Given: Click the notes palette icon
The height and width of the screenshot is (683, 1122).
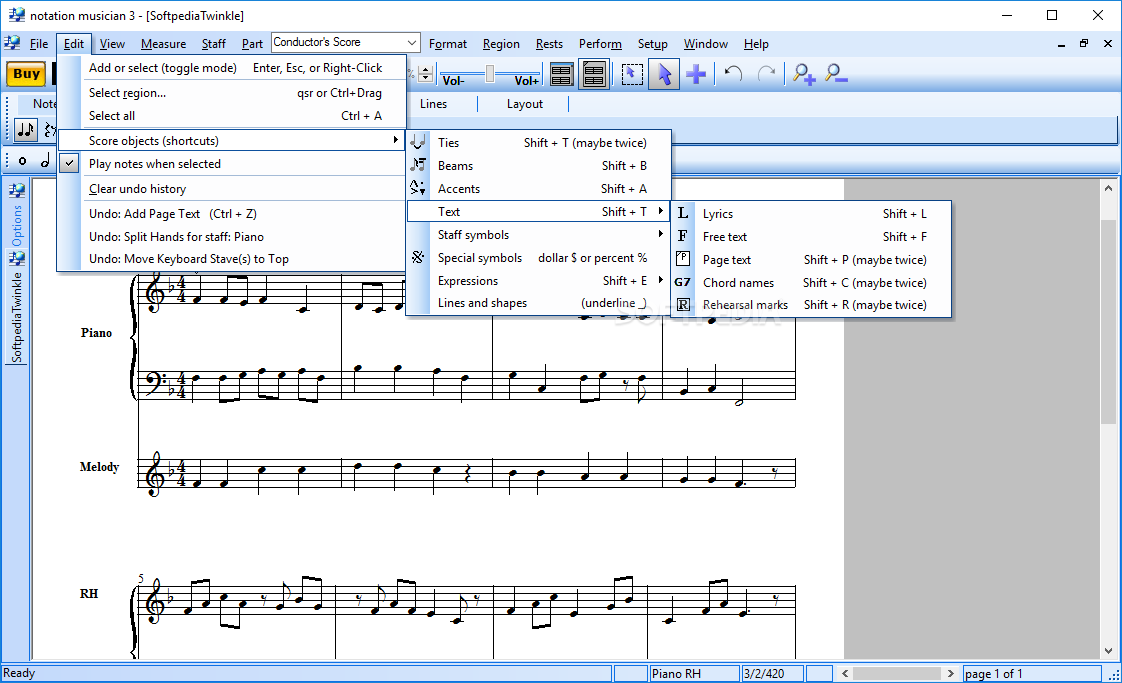Looking at the screenshot, I should 26,130.
